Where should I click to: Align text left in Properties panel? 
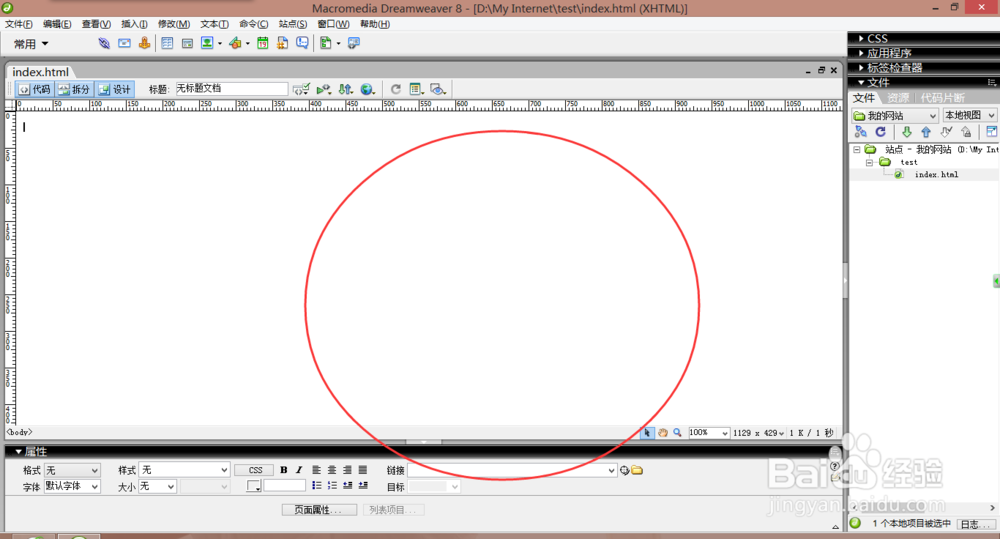316,470
